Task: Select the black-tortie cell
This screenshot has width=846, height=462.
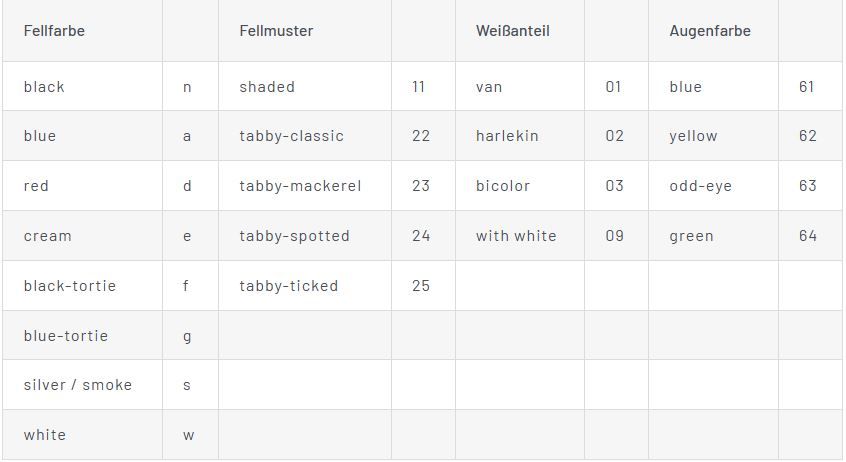Action: pyautogui.click(x=70, y=286)
